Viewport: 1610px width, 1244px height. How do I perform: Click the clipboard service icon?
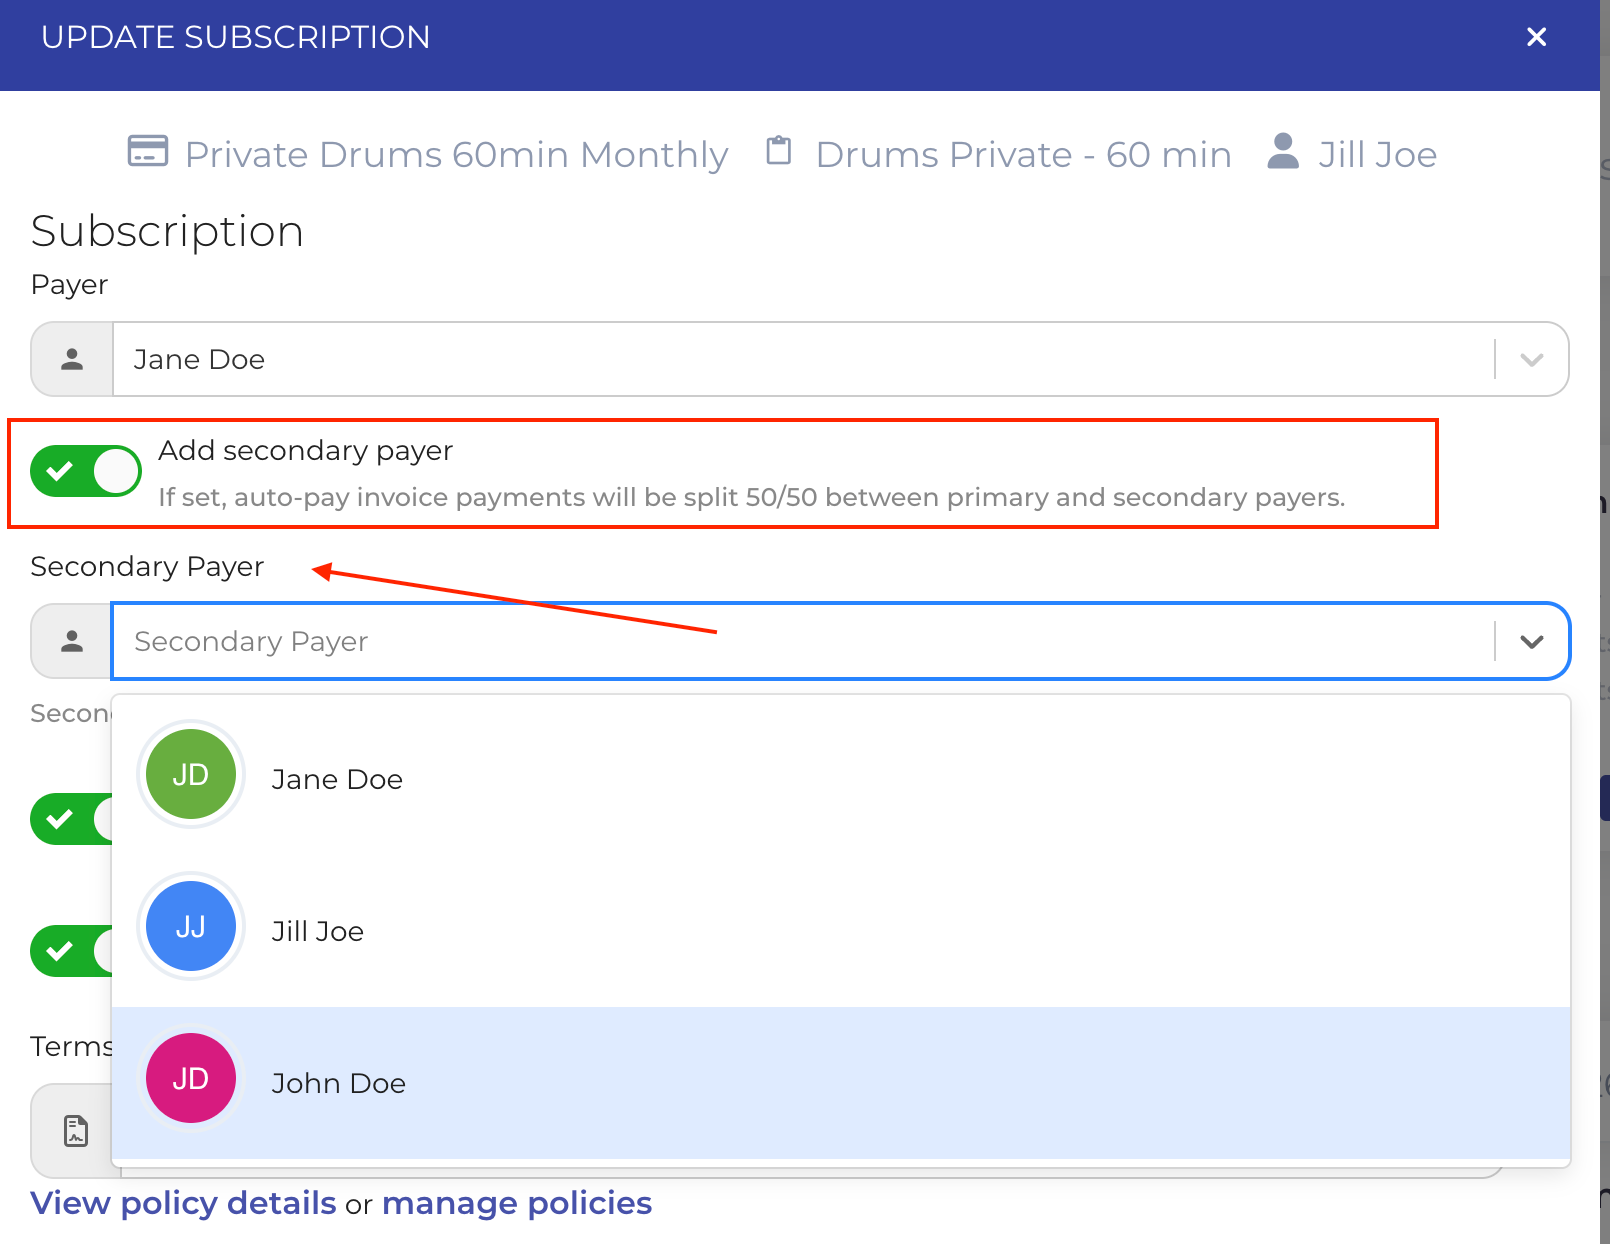point(778,151)
